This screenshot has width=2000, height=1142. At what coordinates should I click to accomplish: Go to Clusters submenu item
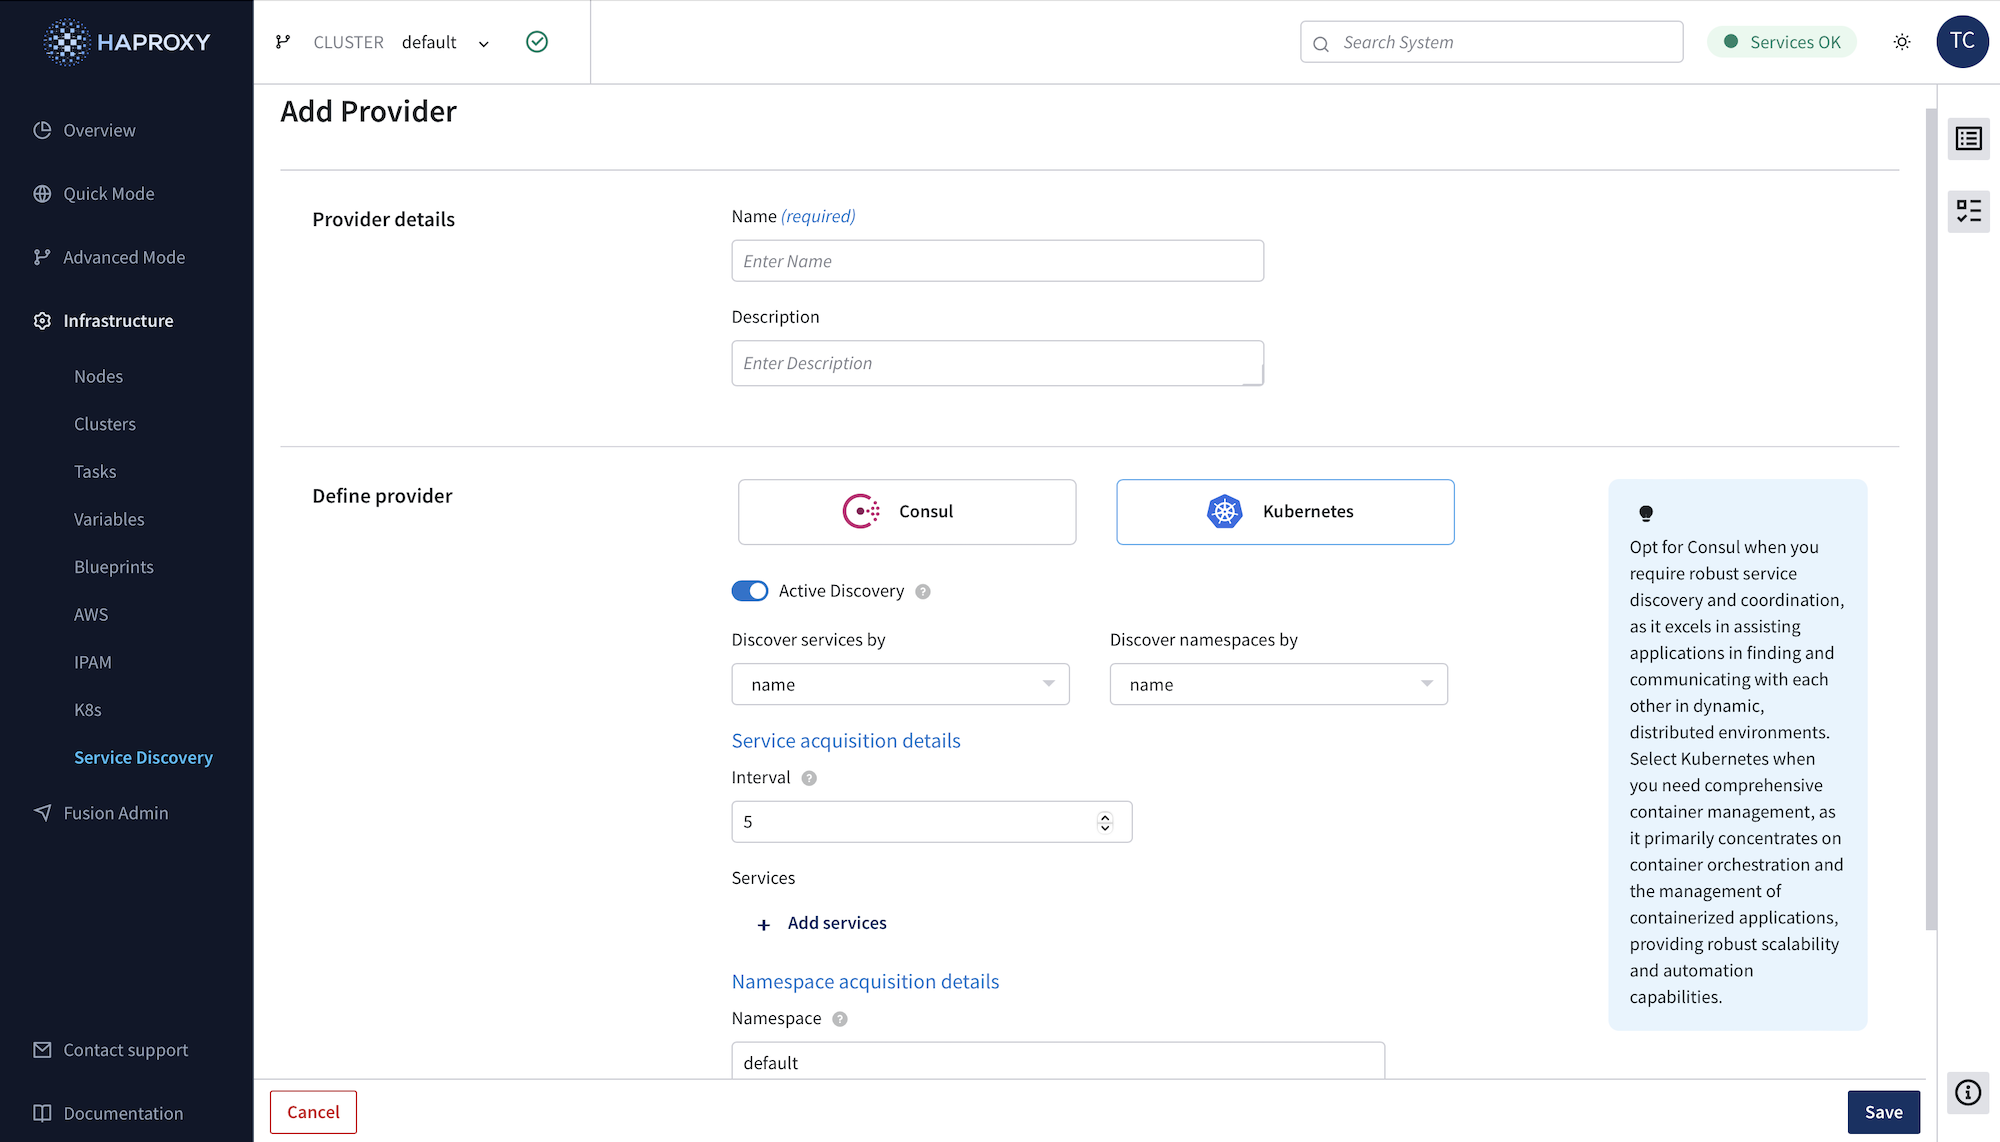[x=105, y=424]
